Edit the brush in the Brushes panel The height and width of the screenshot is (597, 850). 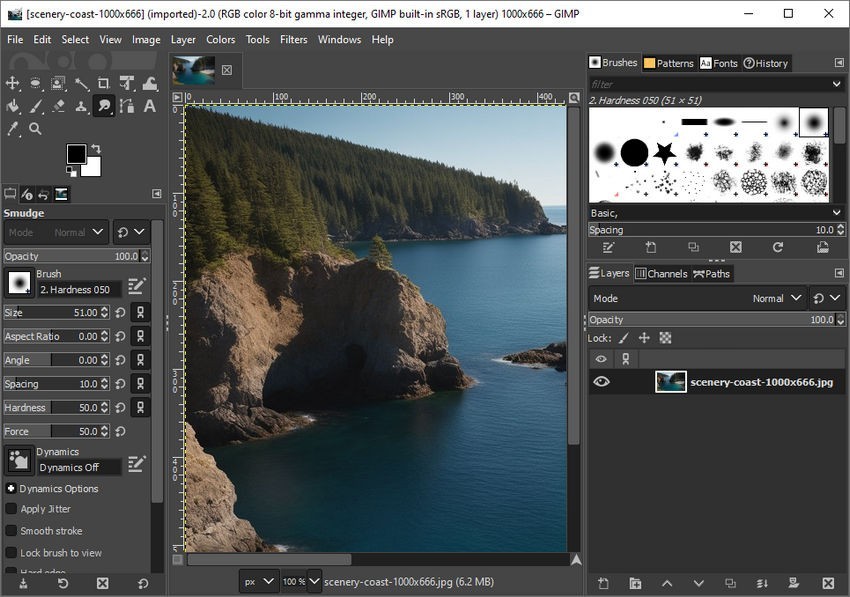[608, 248]
